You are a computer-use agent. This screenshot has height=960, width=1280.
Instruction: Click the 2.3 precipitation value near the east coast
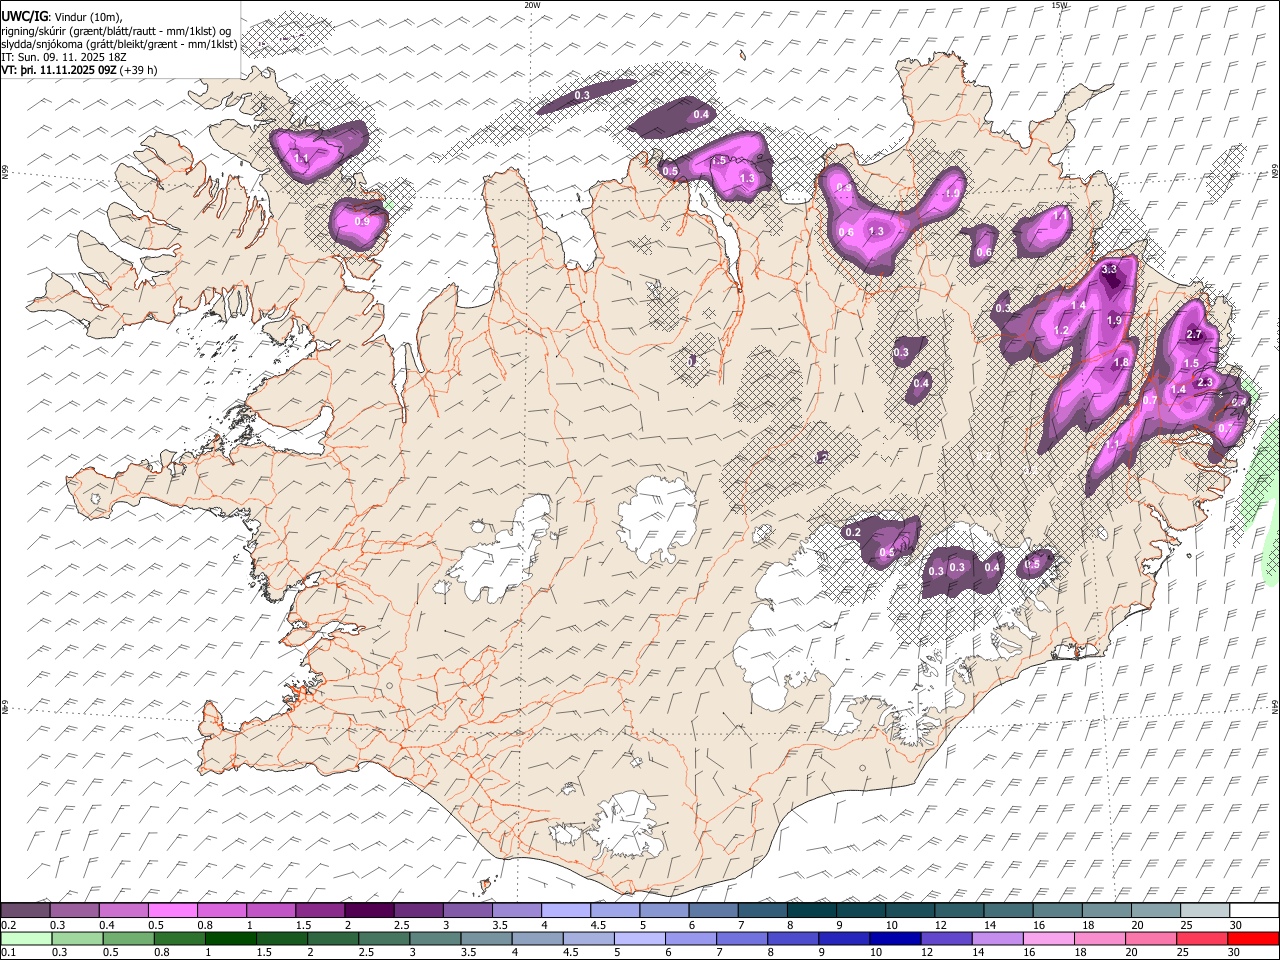[x=1204, y=382]
